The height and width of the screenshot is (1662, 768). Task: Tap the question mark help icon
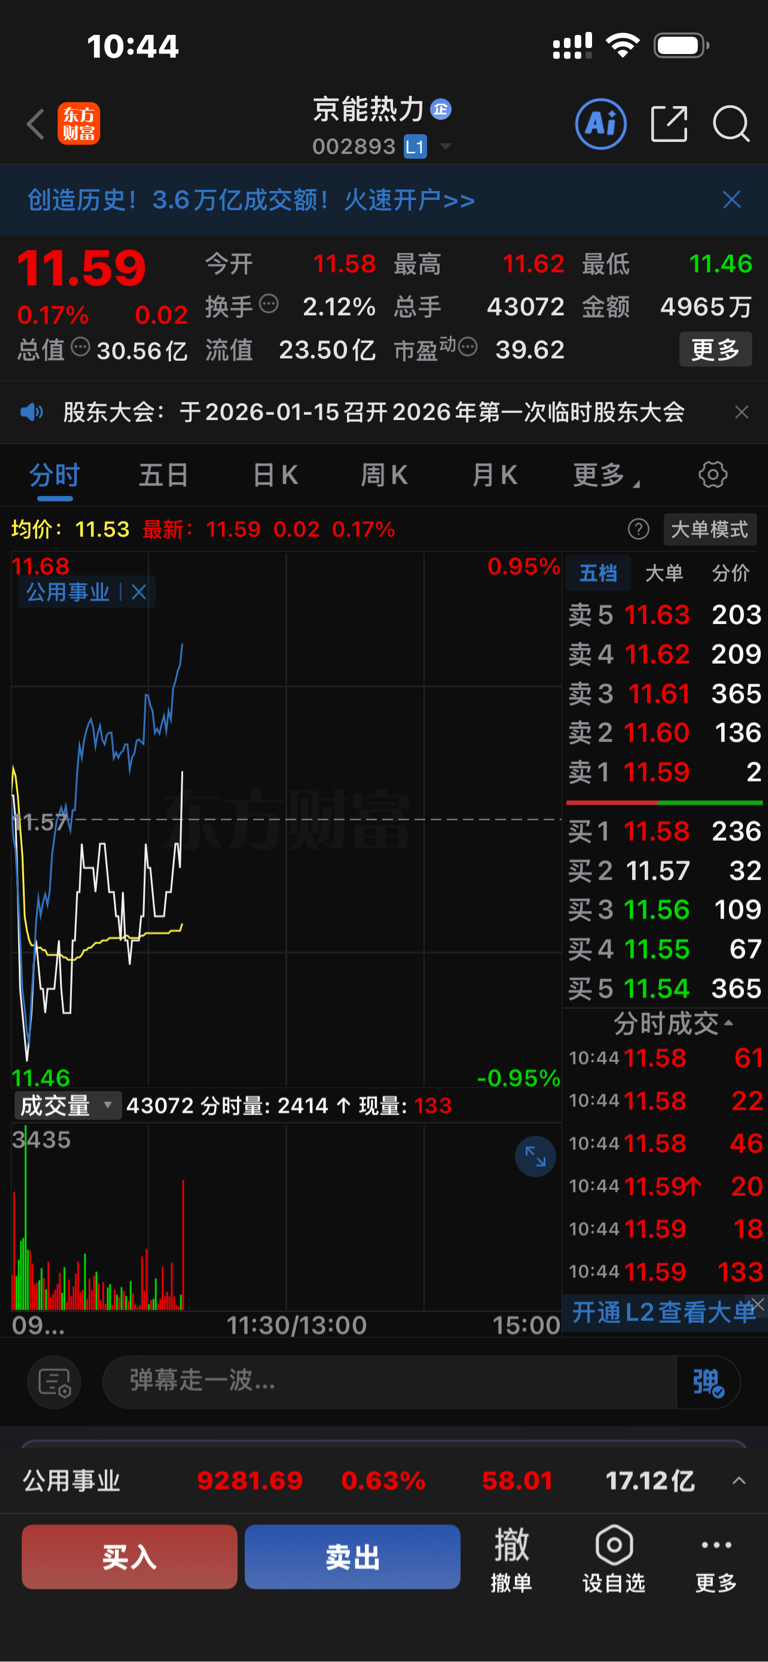tap(638, 529)
